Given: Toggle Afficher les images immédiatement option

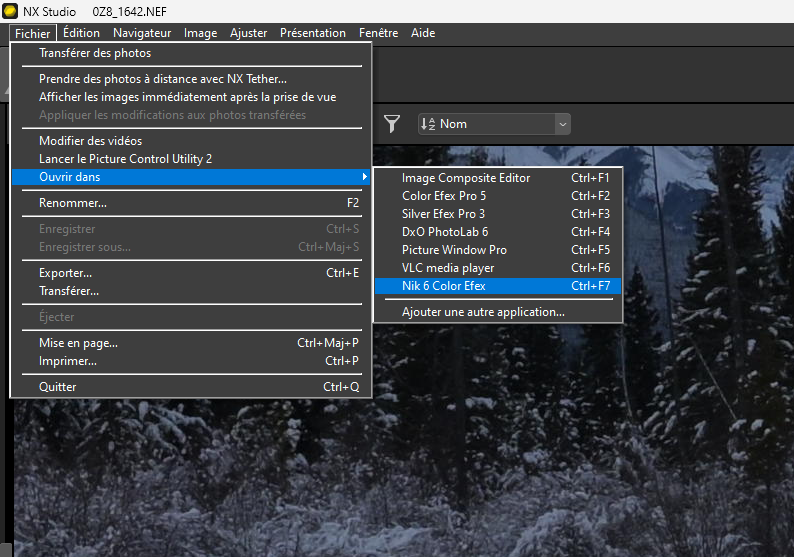Looking at the screenshot, I should click(187, 97).
